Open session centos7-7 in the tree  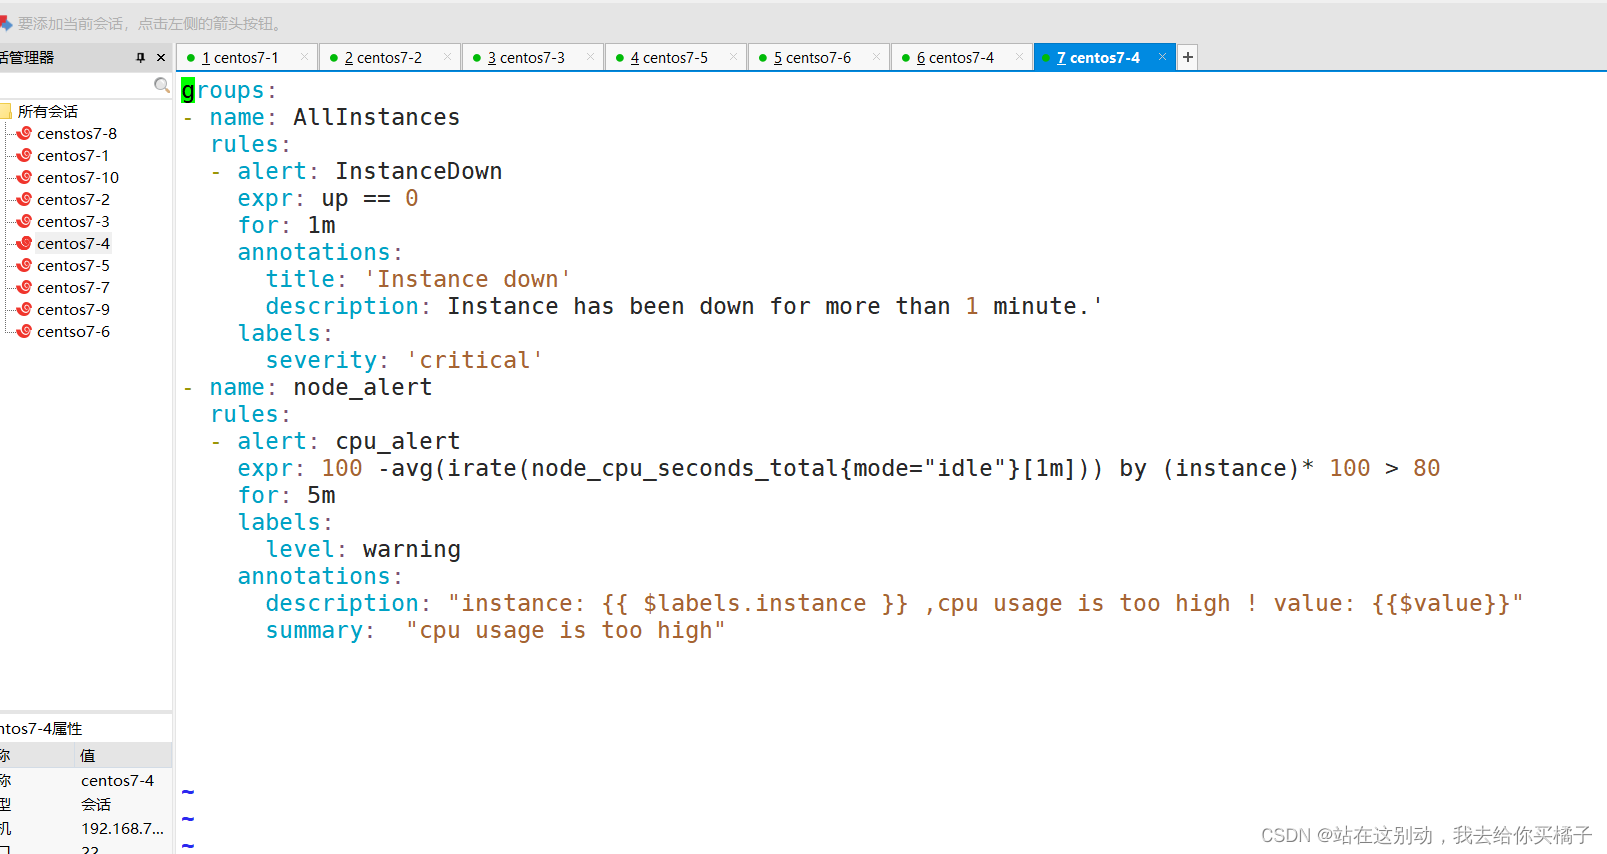pos(73,287)
